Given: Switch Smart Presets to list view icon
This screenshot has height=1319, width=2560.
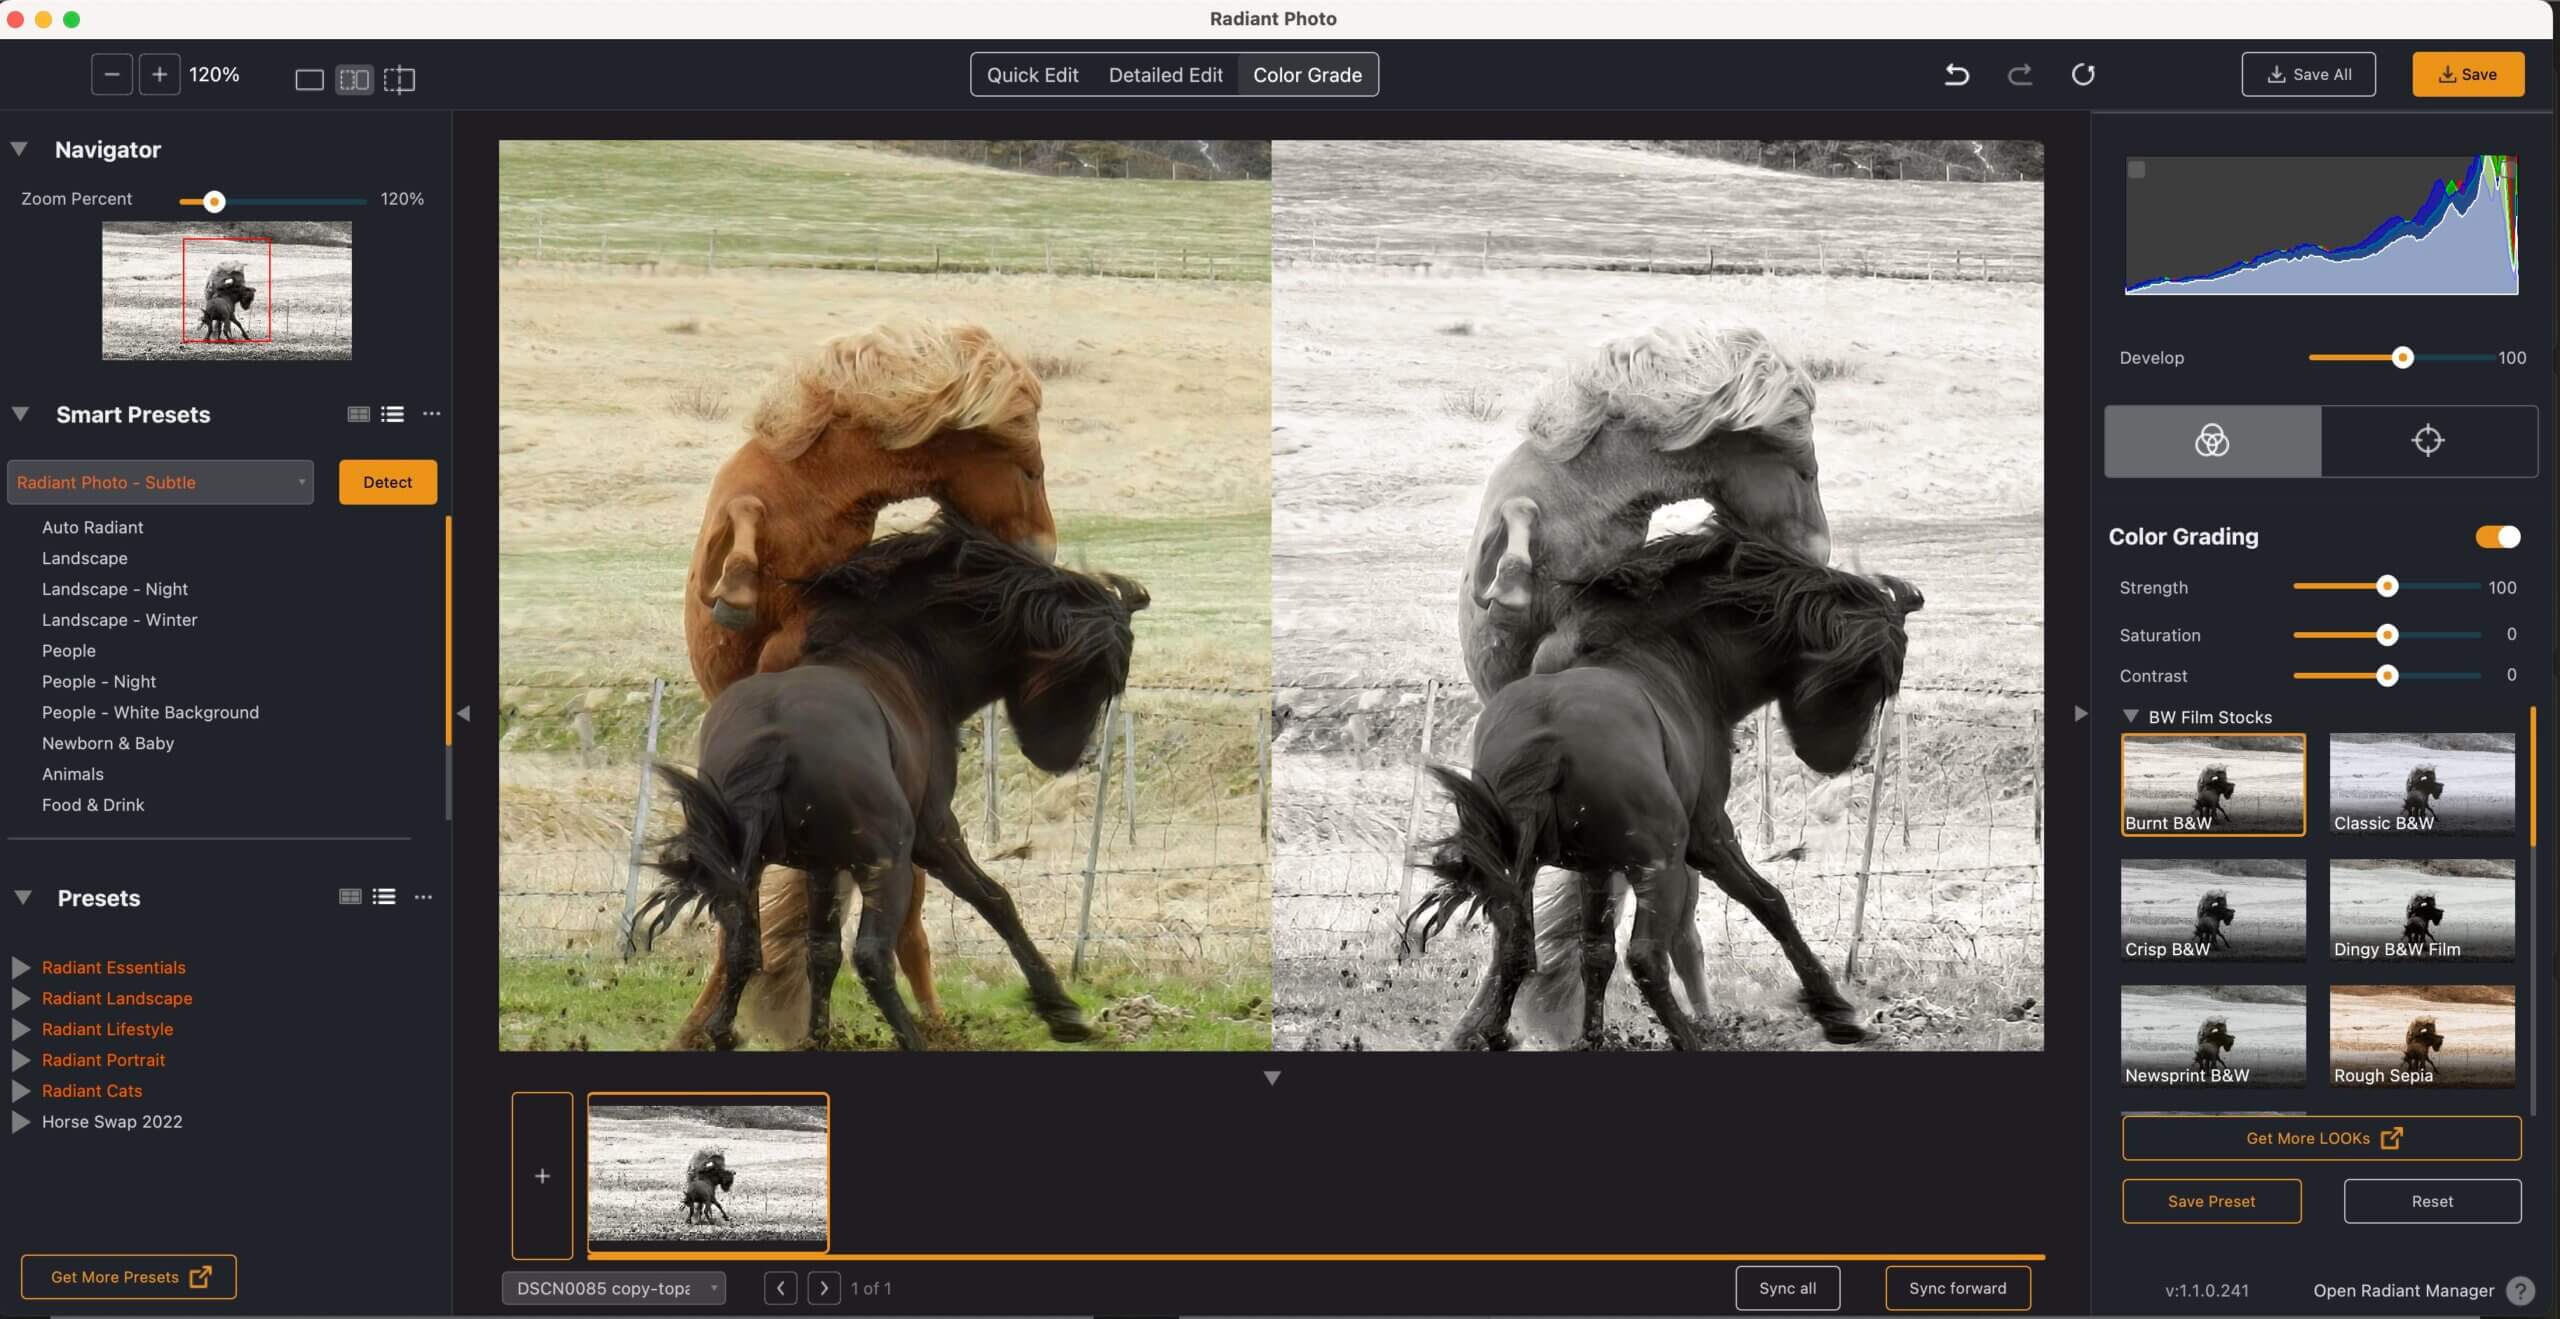Looking at the screenshot, I should (393, 414).
